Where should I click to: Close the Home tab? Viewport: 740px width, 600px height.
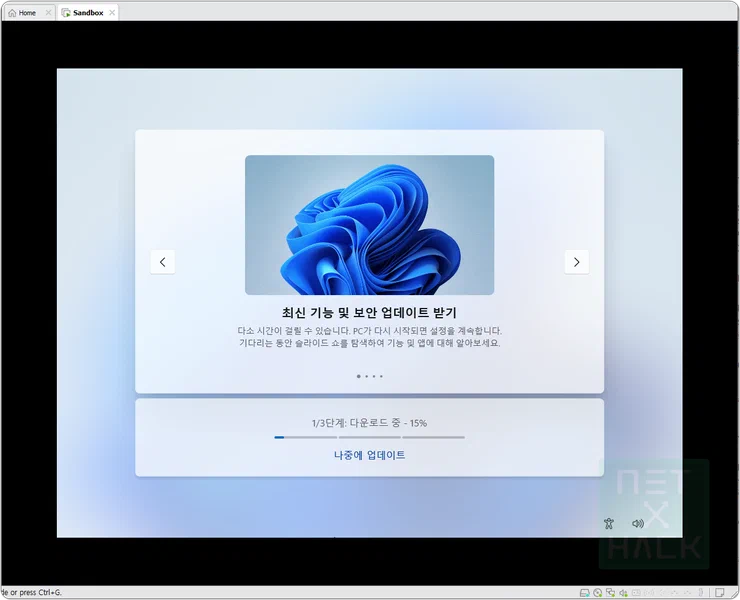[x=48, y=13]
